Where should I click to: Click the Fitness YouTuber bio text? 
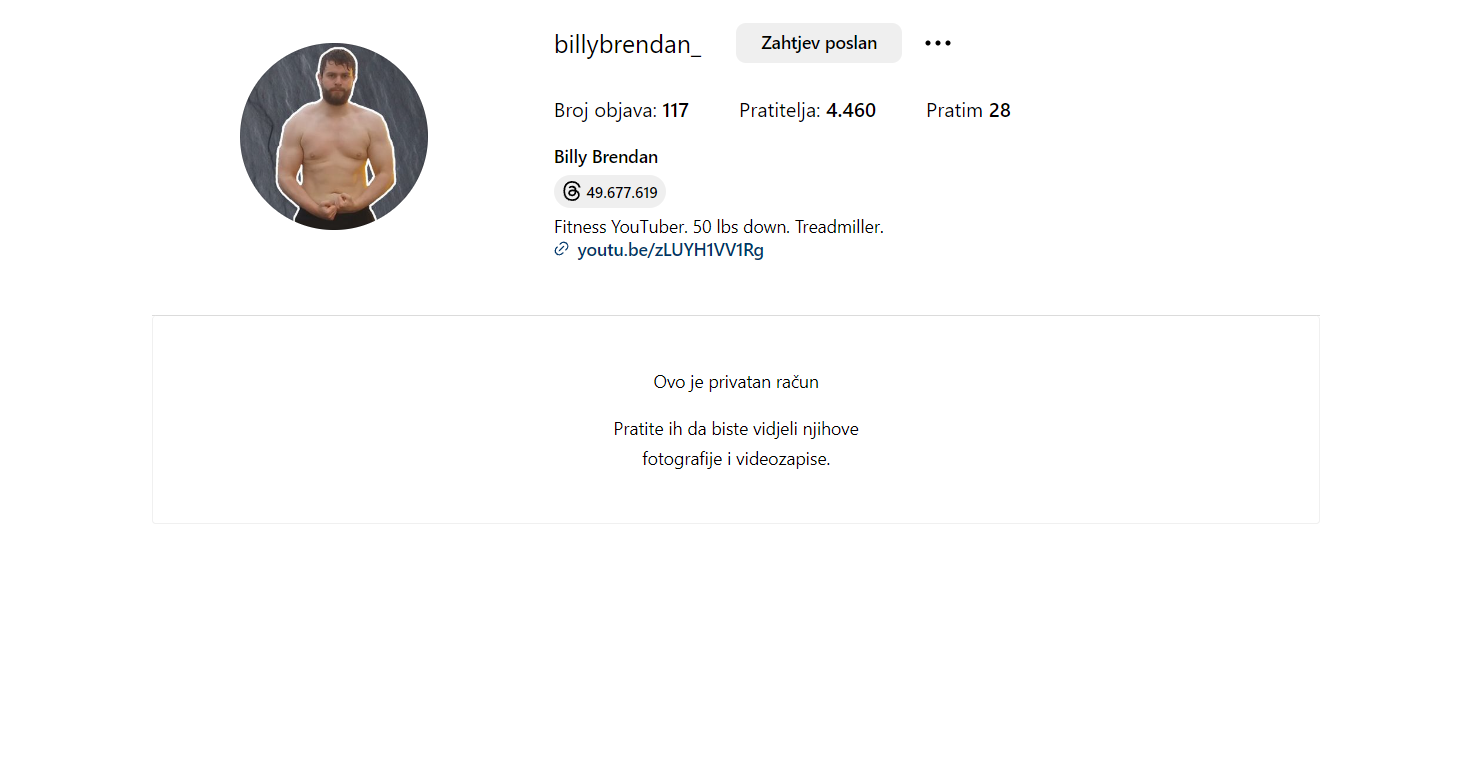point(621,227)
